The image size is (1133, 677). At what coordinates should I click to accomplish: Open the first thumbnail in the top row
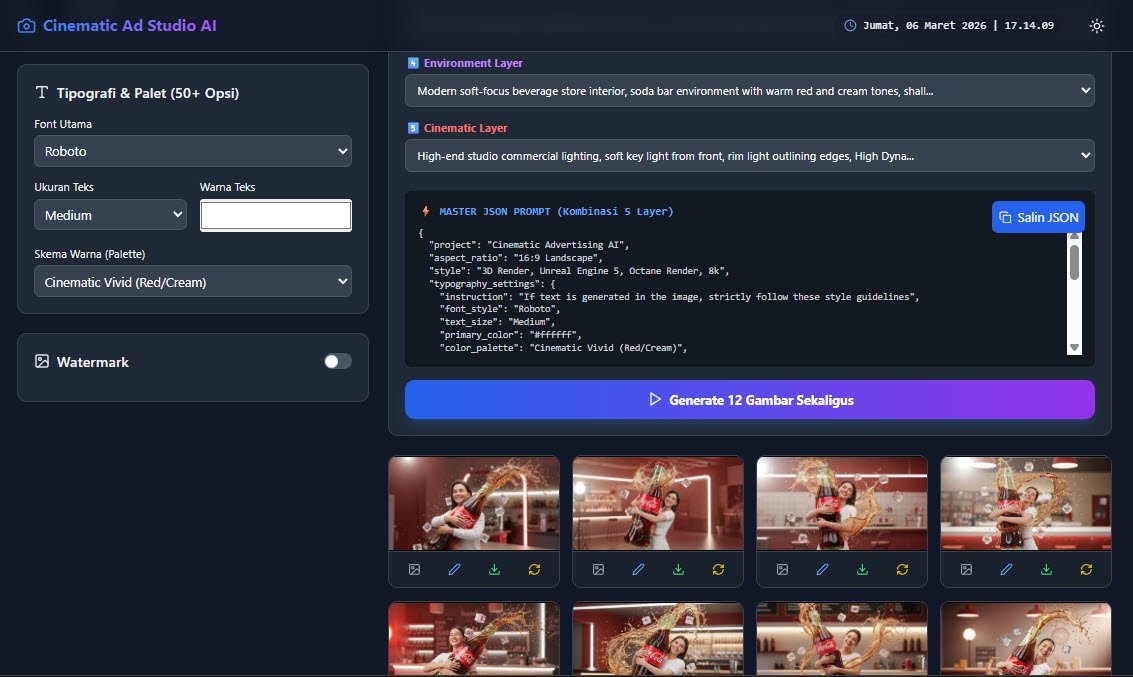[x=474, y=504]
